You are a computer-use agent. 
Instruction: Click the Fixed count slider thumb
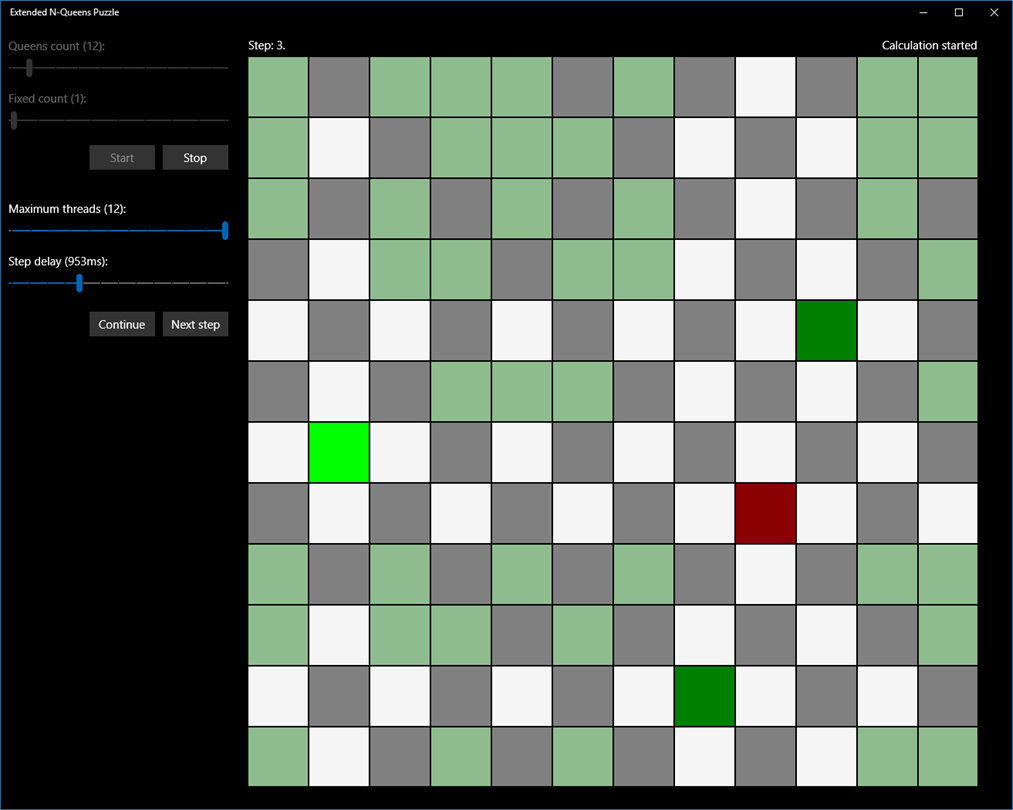(x=14, y=120)
